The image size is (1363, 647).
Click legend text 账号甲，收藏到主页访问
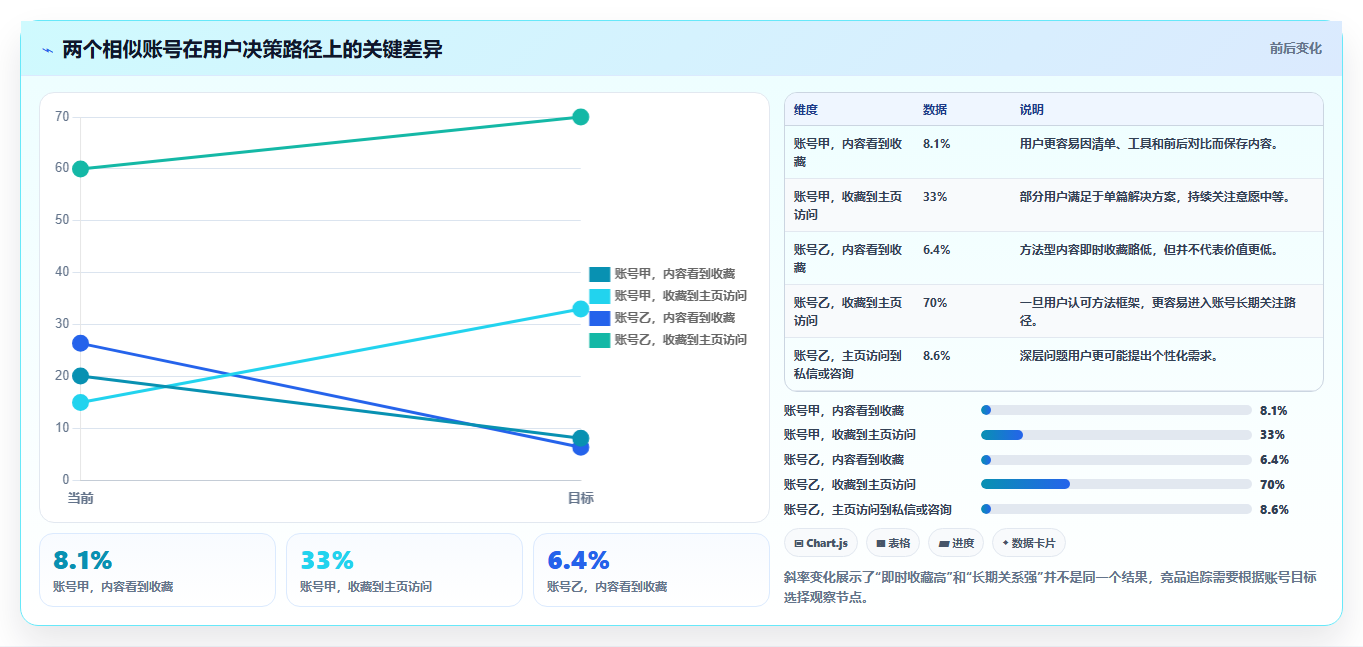point(681,296)
